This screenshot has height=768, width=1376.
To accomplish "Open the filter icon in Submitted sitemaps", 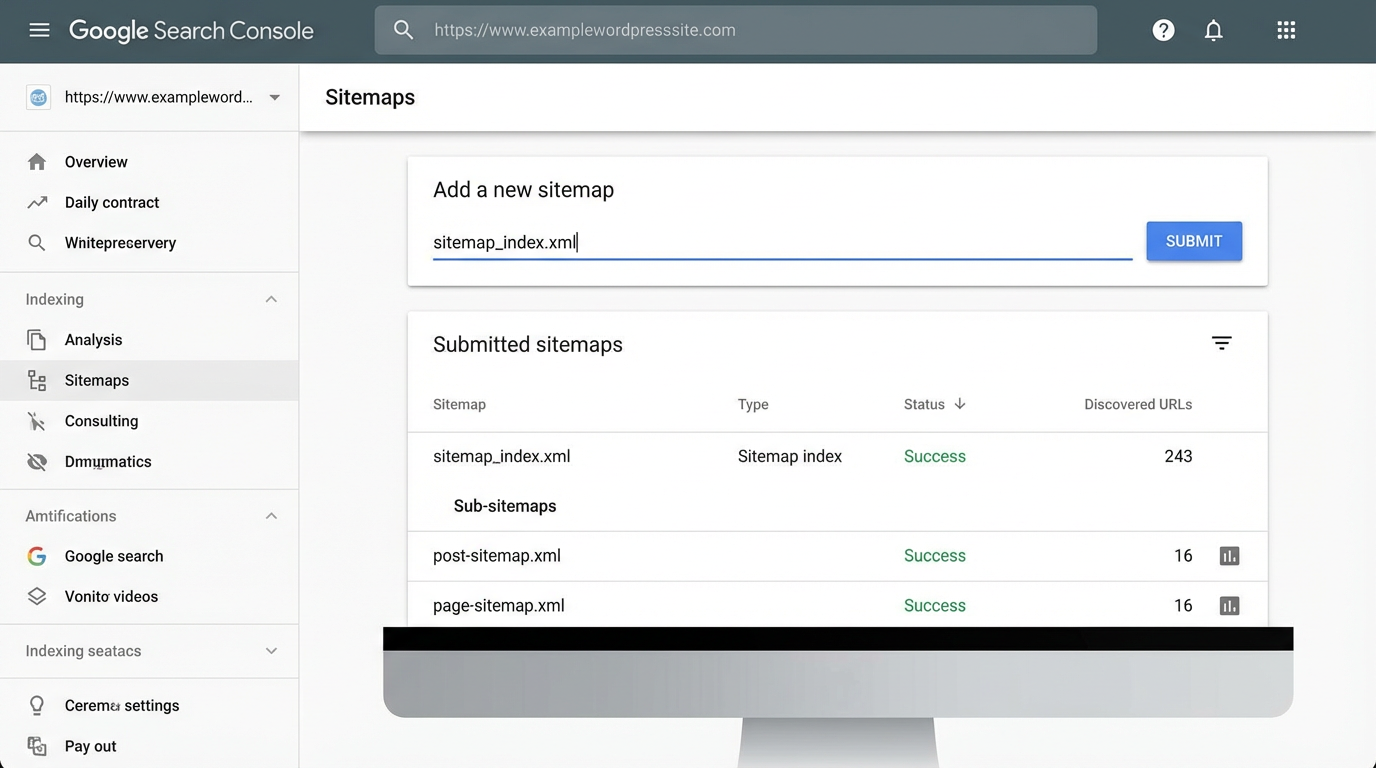I will 1222,342.
